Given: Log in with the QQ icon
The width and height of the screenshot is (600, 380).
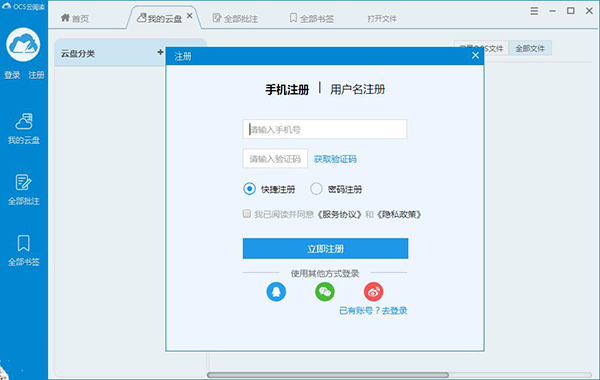Looking at the screenshot, I should coord(276,292).
